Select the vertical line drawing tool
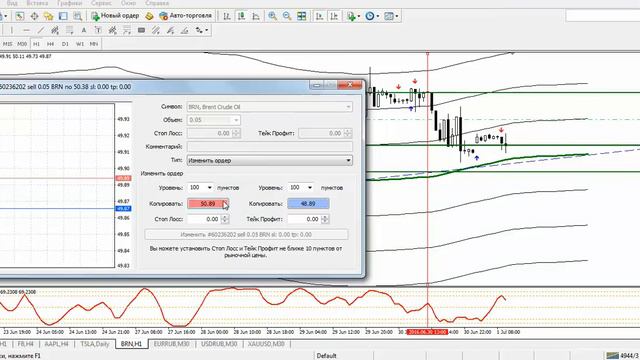Viewport: 640px width, 360px height. coord(12,30)
